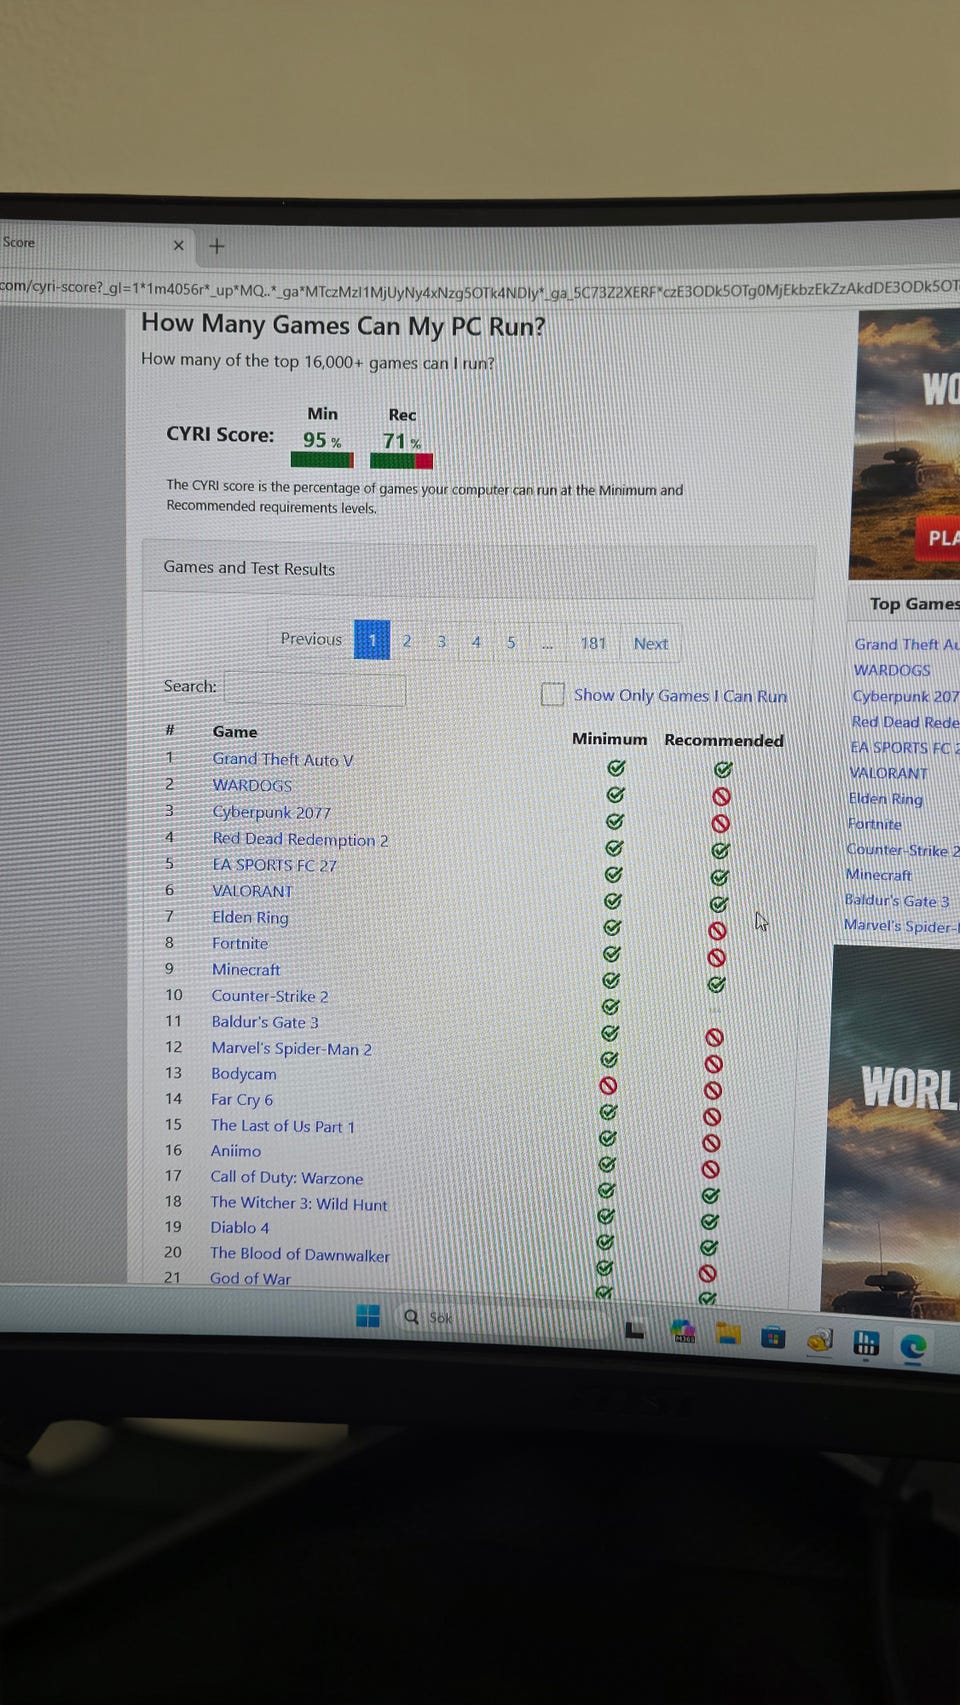
Task: Click the red recommended fail icon for WARDOGS
Action: (721, 796)
